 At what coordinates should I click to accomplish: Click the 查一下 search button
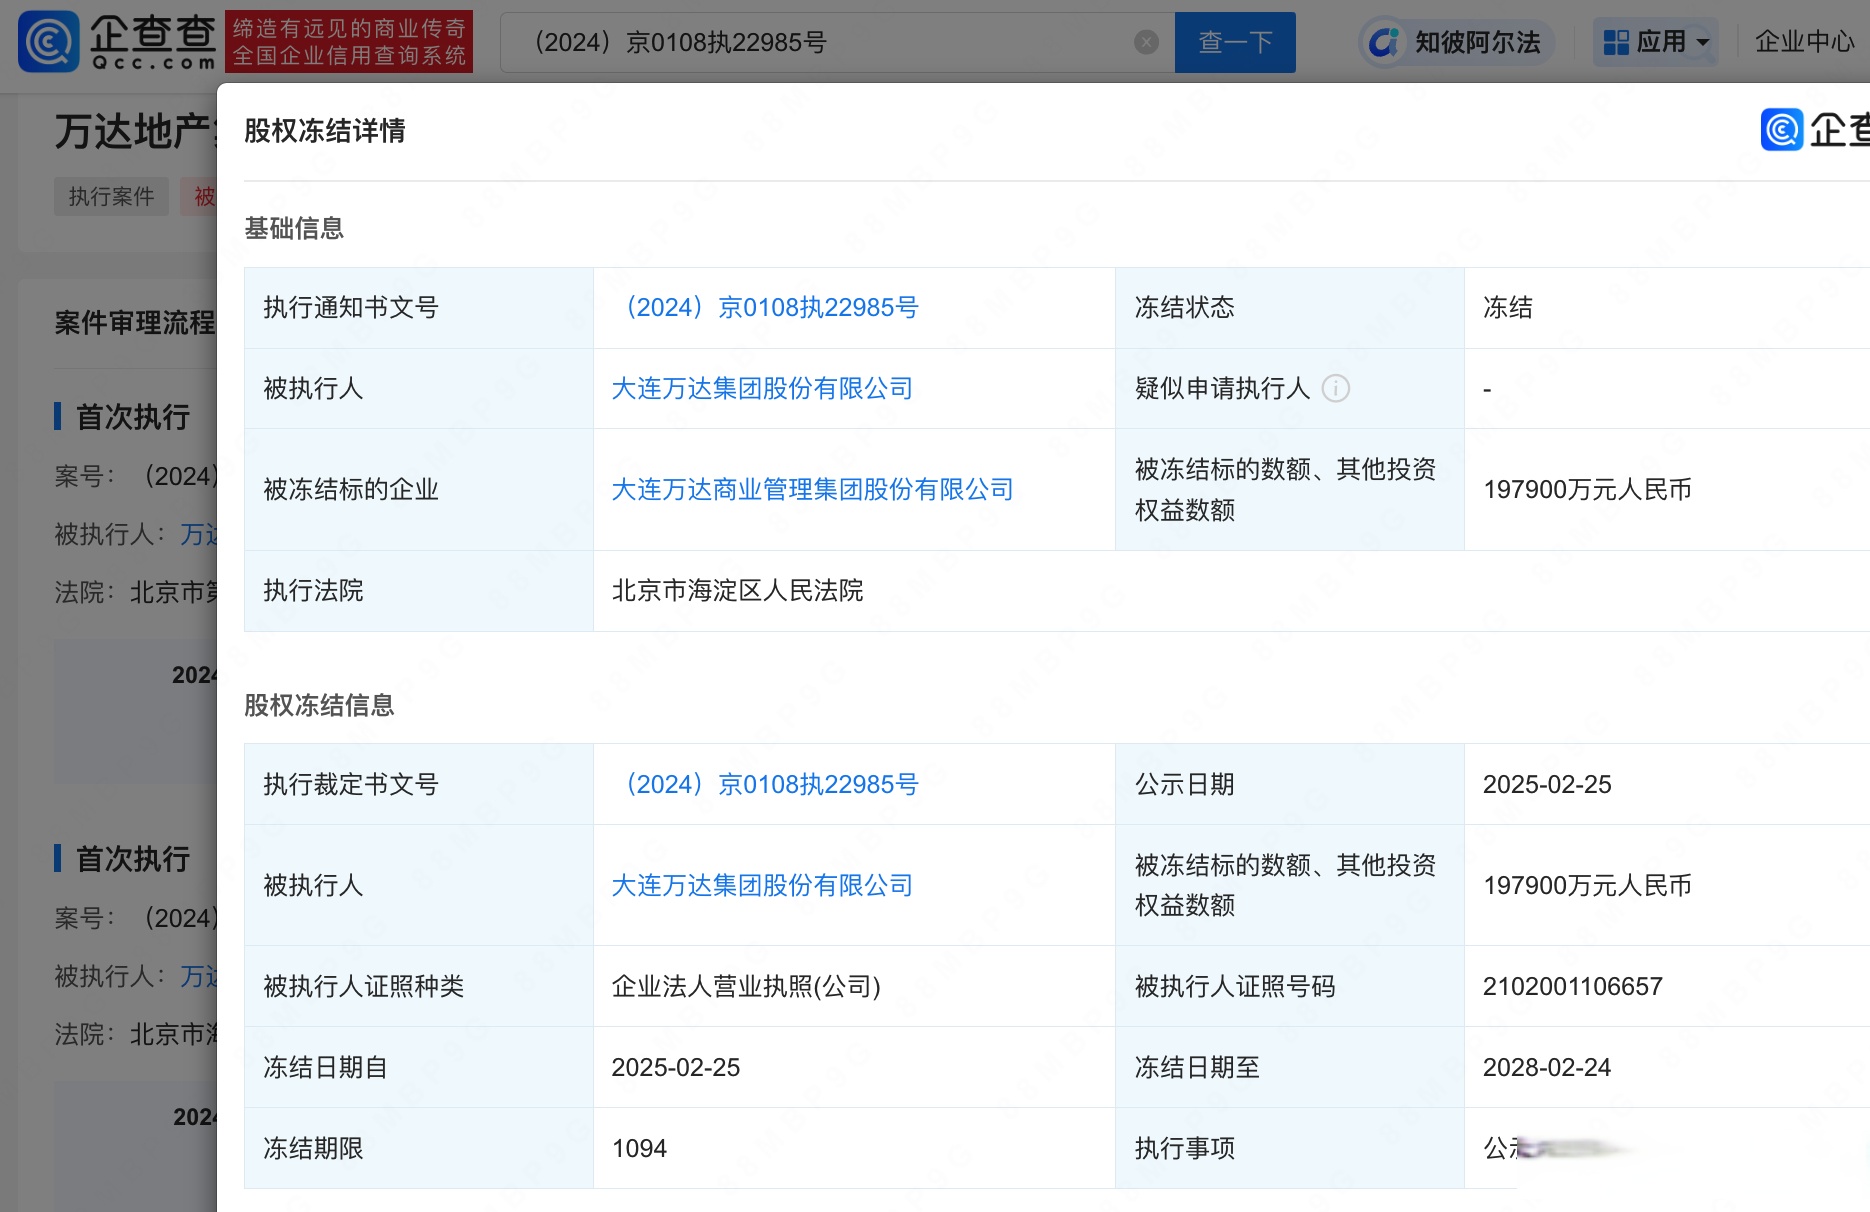(x=1235, y=42)
